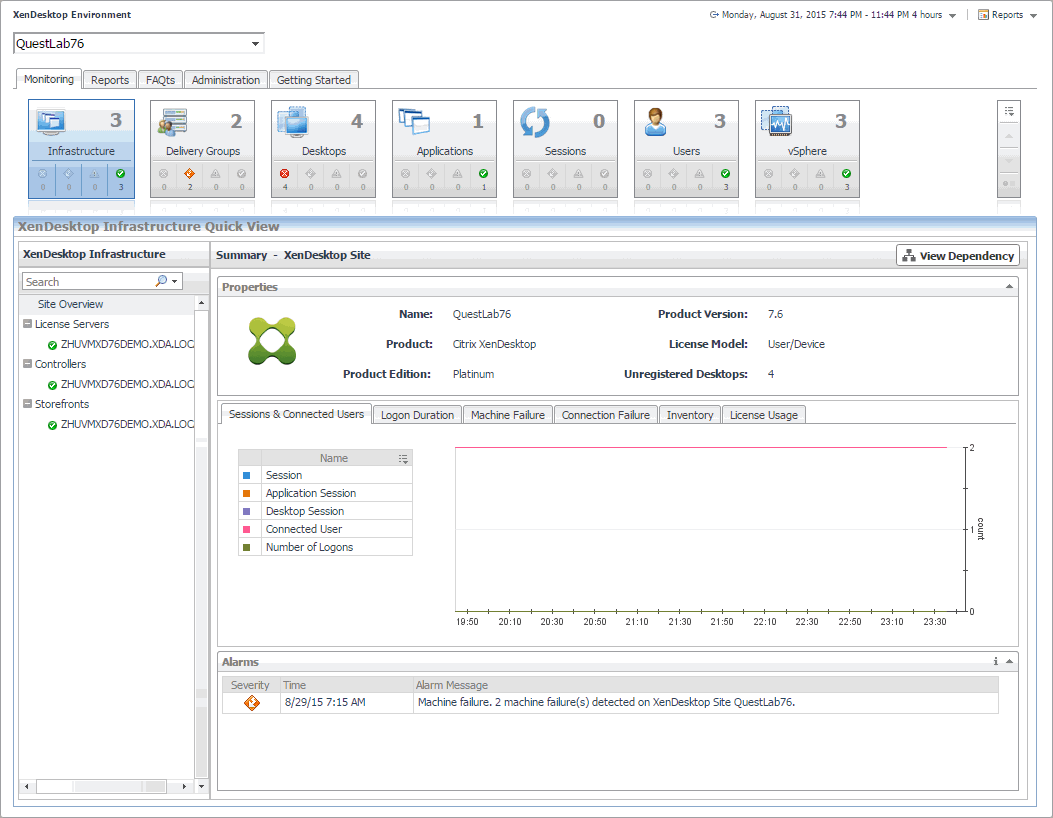Open the Delivery Groups tile icon
Screen dimensions: 1053x818
coord(173,122)
